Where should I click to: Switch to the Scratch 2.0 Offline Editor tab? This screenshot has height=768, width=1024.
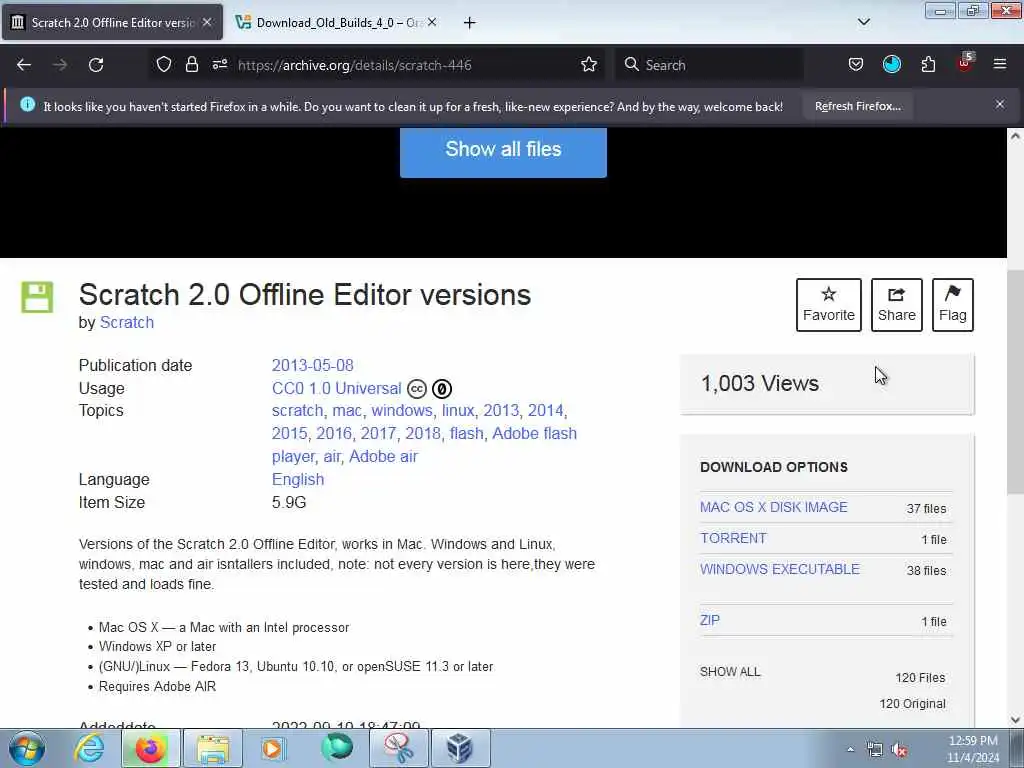pos(112,22)
